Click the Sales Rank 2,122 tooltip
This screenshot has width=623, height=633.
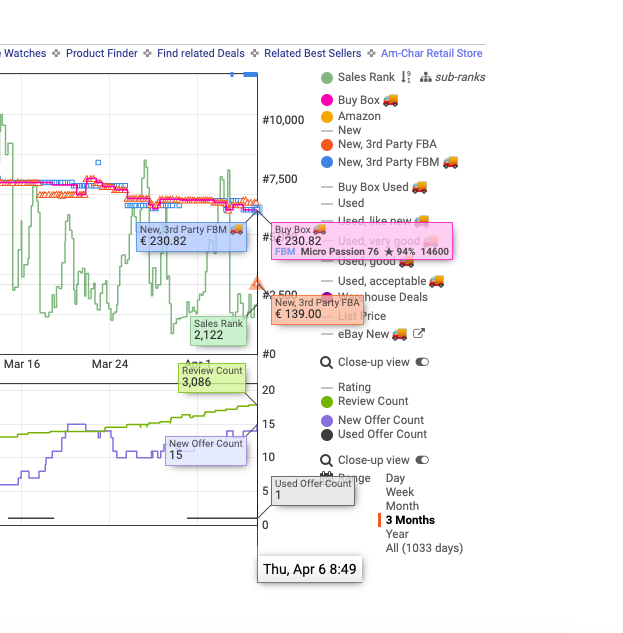pos(218,330)
